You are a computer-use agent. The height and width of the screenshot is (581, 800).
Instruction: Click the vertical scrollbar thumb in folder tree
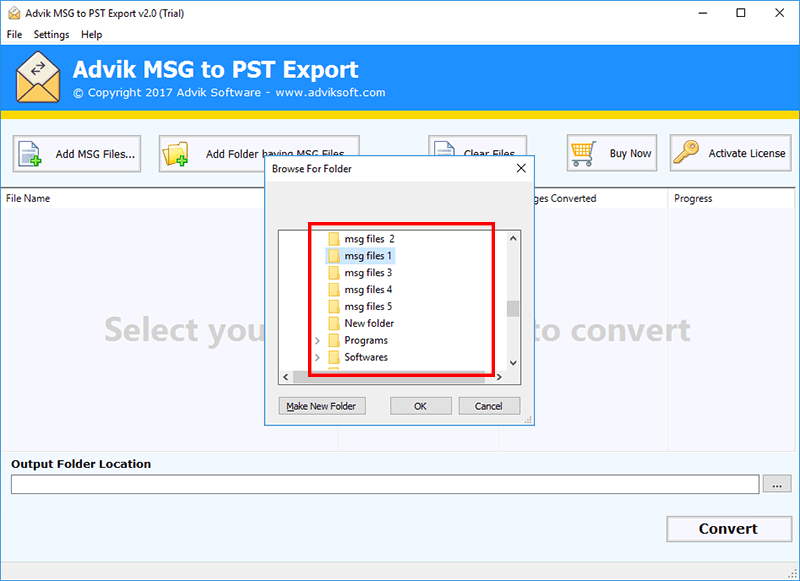[x=513, y=309]
